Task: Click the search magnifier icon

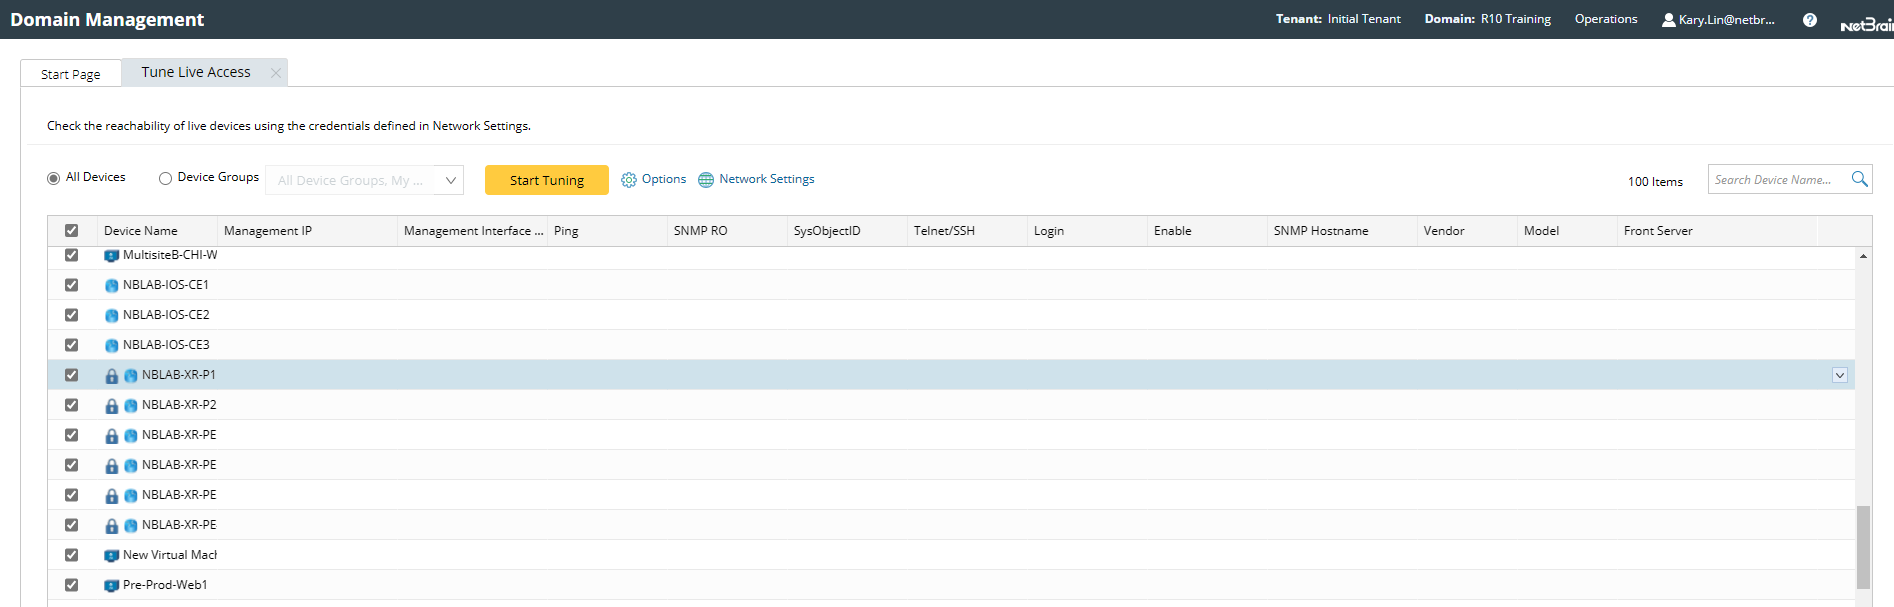Action: coord(1859,179)
